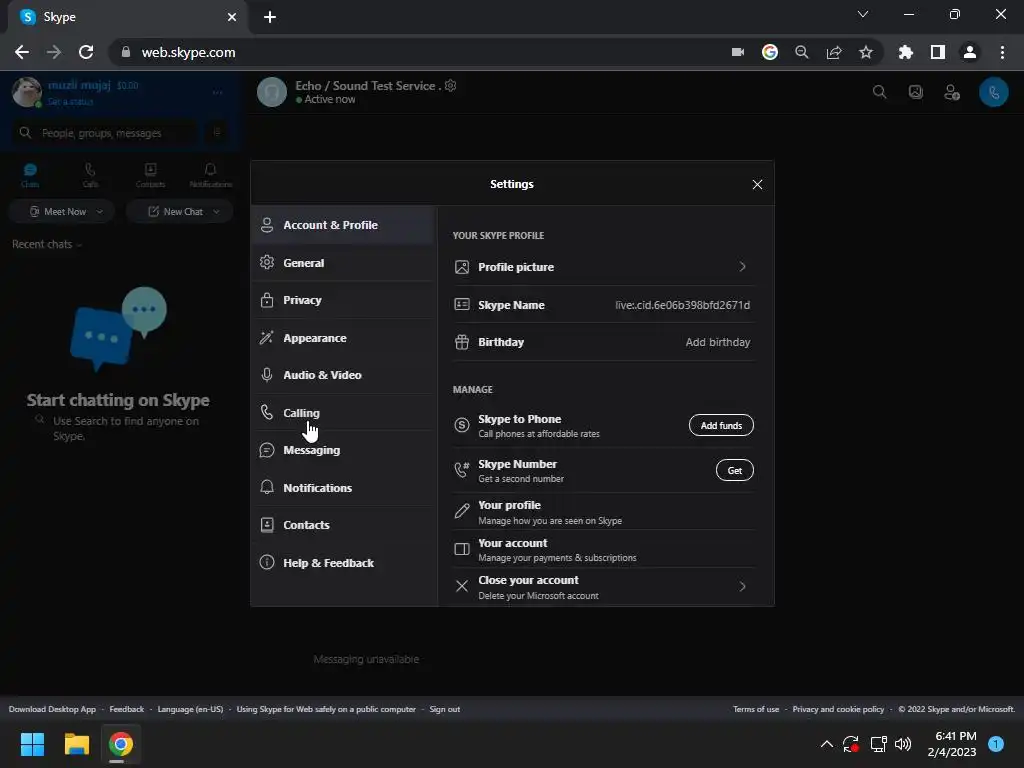Click the X icon beside Close your account
Screen dimensions: 1024x768
click(462, 586)
